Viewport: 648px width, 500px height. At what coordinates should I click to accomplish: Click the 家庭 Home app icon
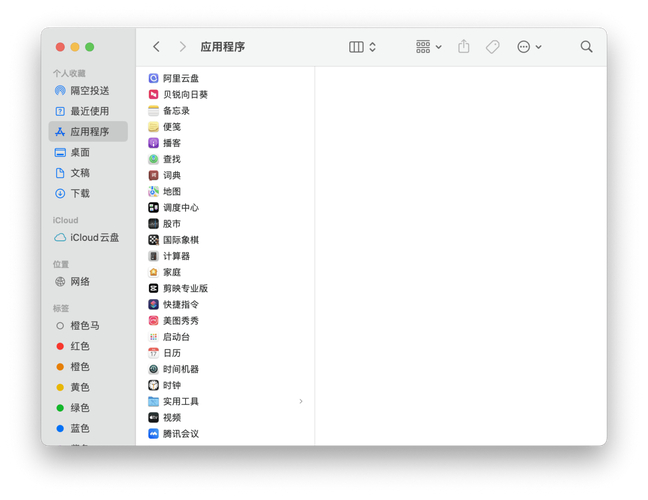[x=153, y=272]
